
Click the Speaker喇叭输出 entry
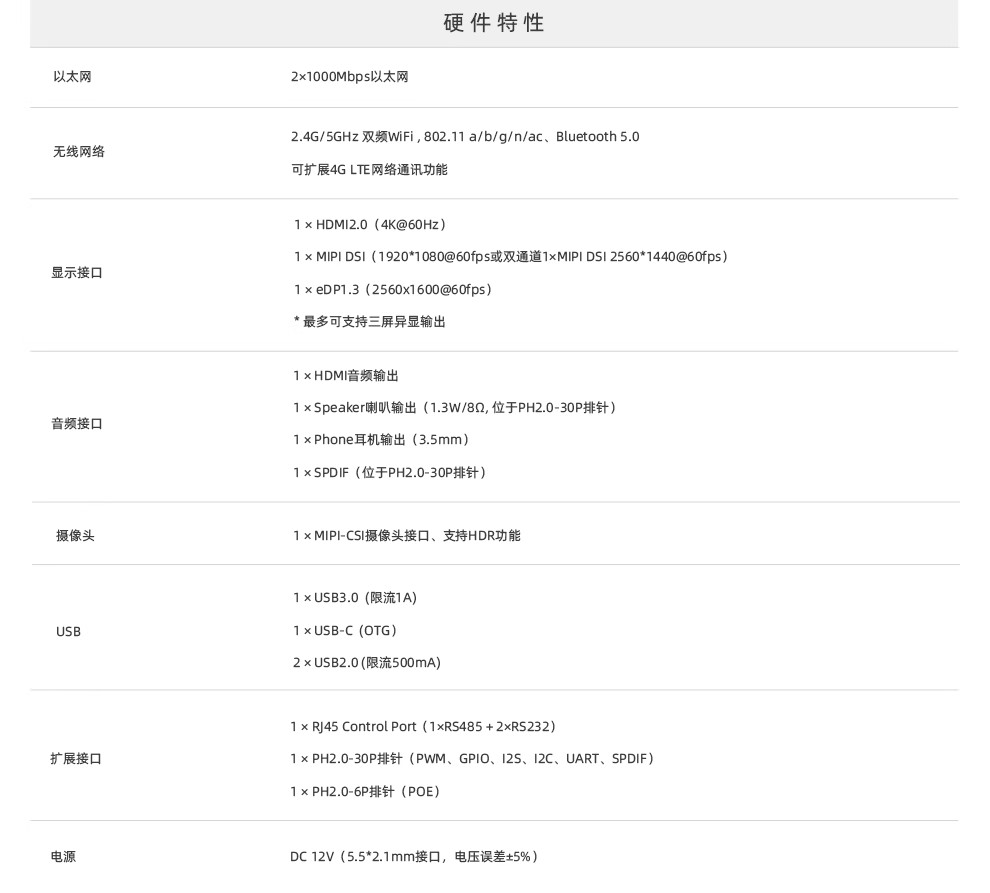[454, 408]
